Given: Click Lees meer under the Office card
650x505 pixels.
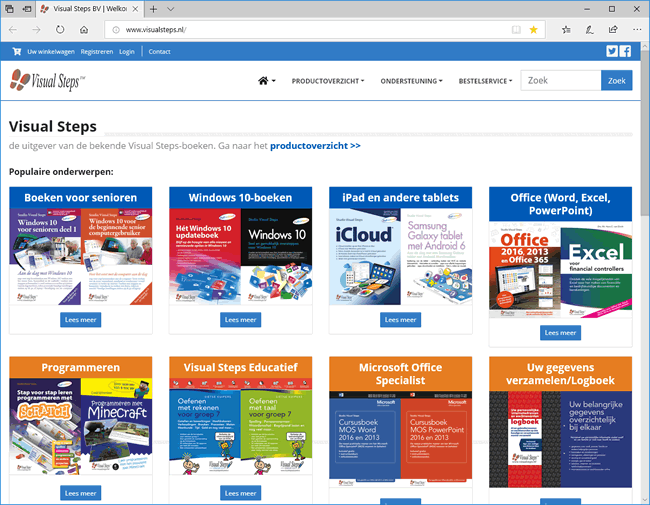Looking at the screenshot, I should coord(560,333).
